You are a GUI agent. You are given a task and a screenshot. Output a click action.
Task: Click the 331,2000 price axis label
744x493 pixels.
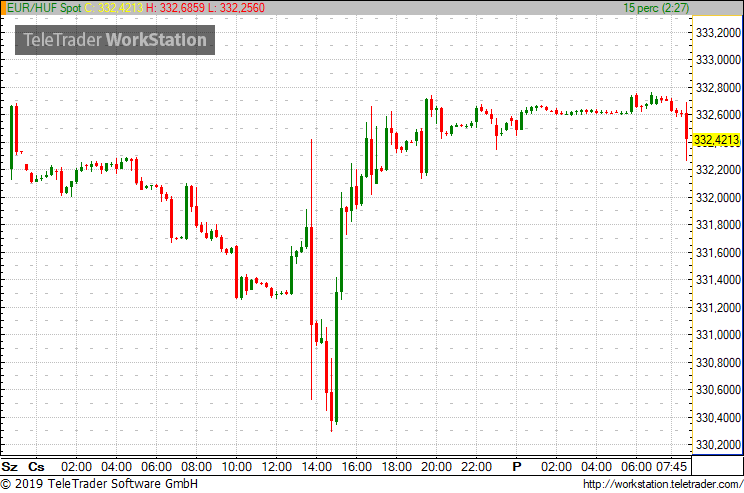[718, 307]
